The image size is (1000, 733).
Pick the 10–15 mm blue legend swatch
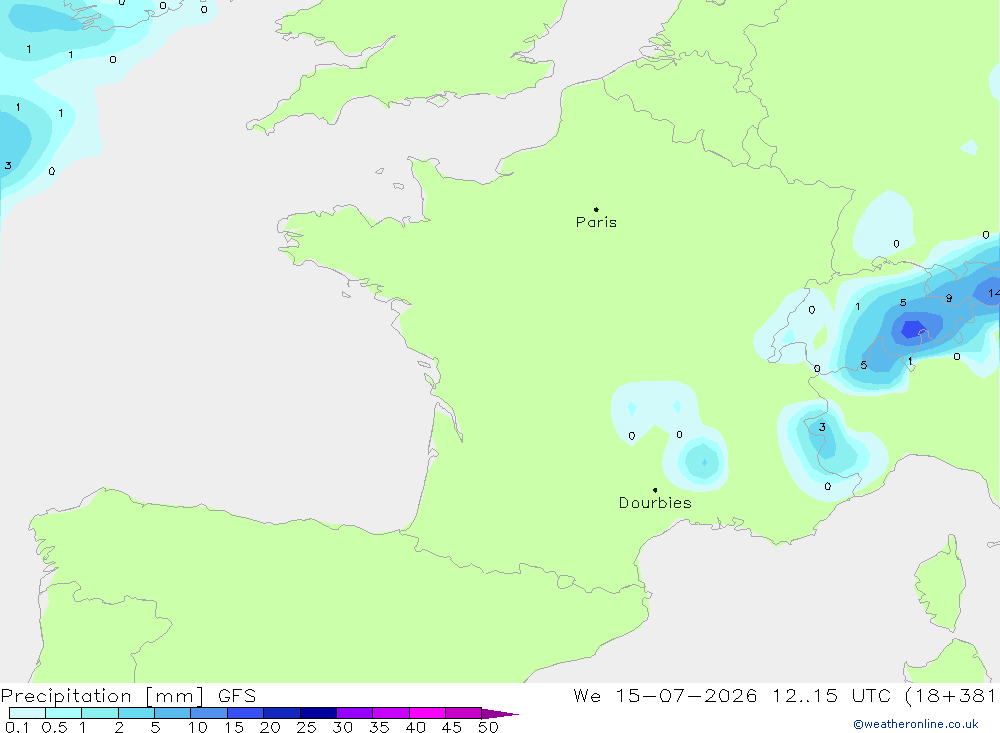pos(209,713)
